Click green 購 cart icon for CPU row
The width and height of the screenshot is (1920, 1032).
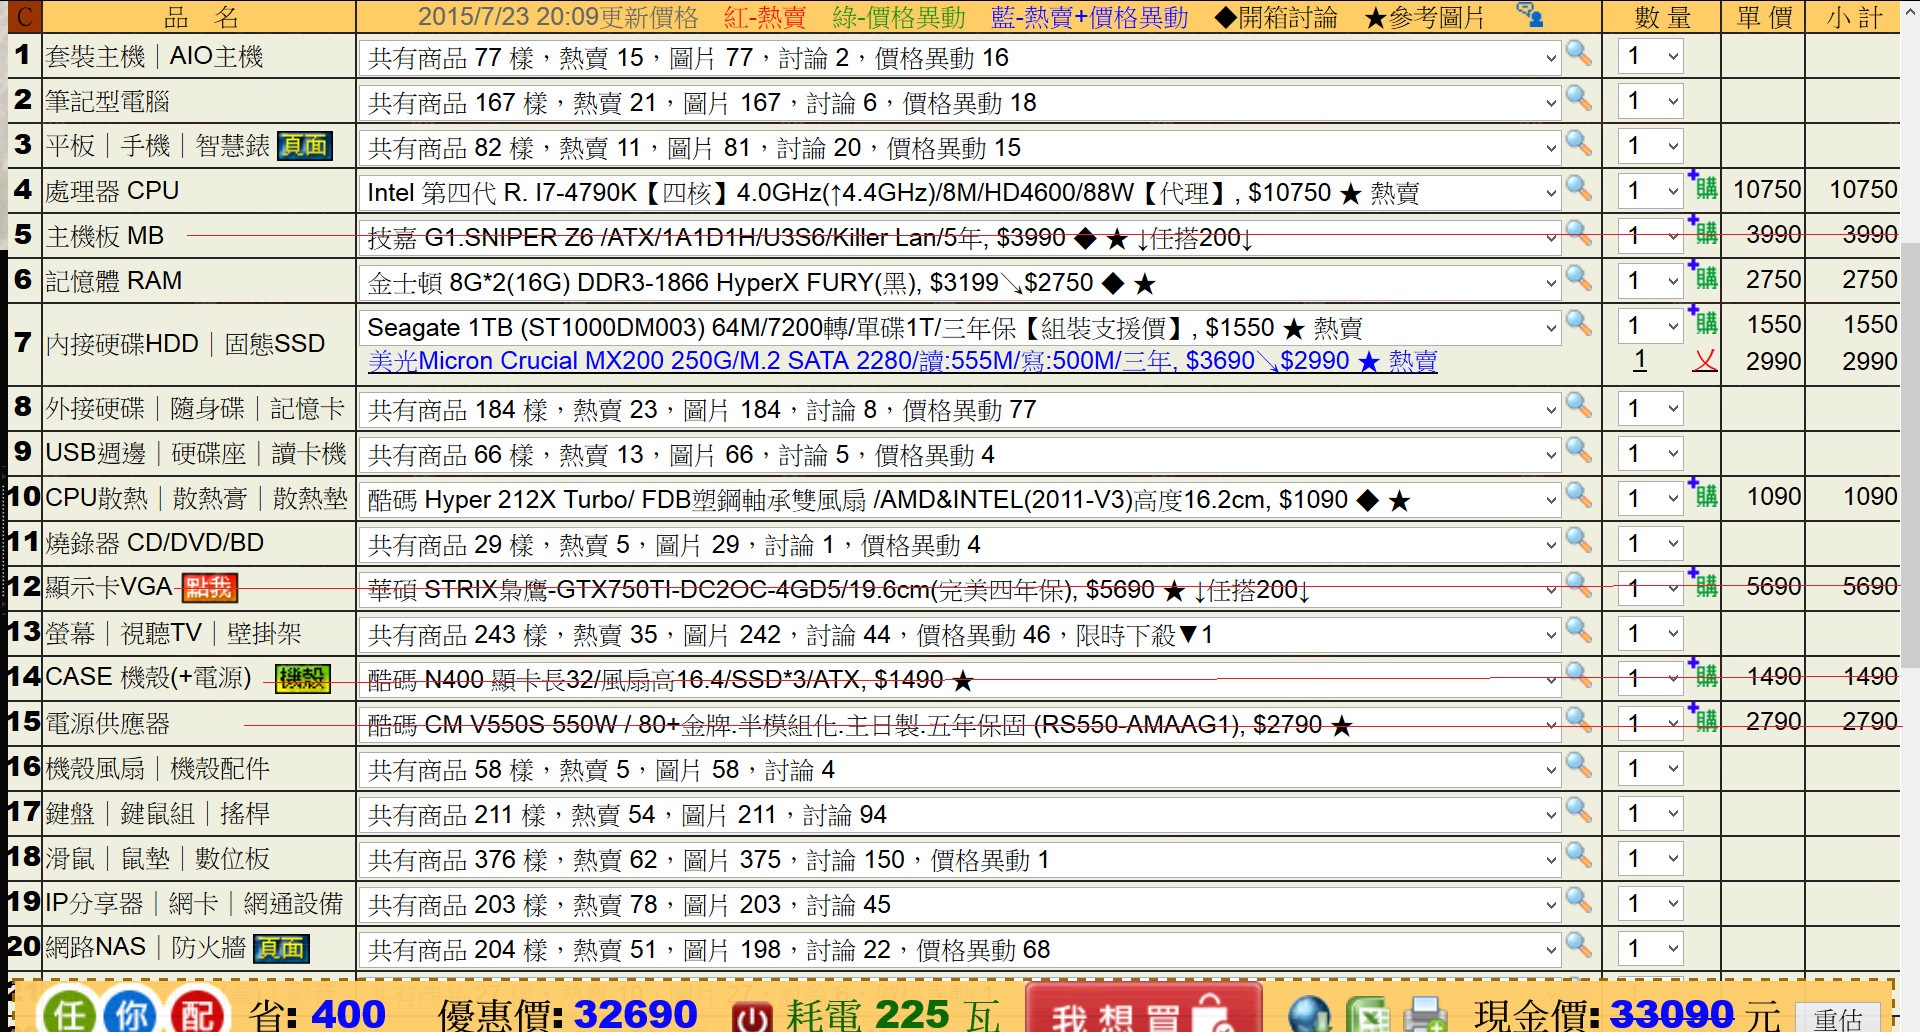point(1703,186)
